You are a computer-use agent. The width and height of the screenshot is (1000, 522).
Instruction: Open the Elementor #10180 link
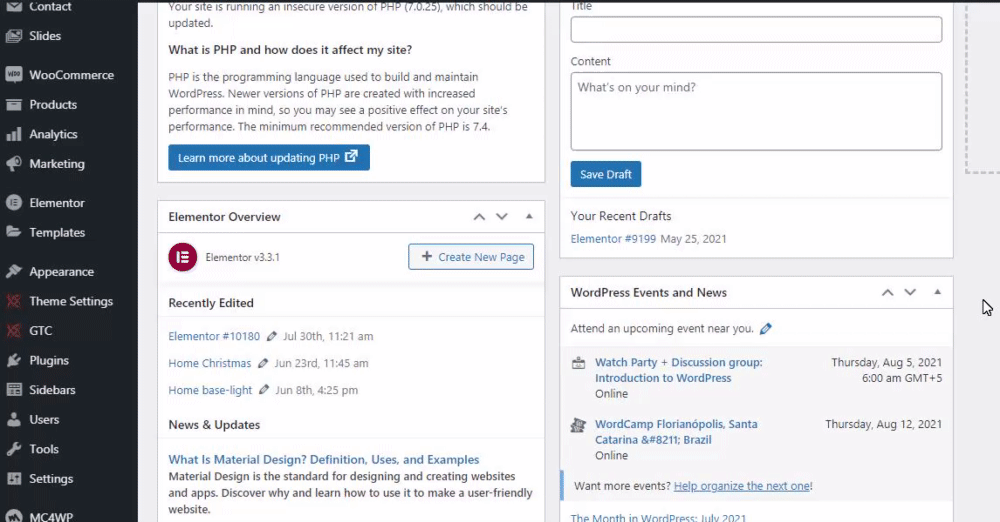(x=214, y=336)
